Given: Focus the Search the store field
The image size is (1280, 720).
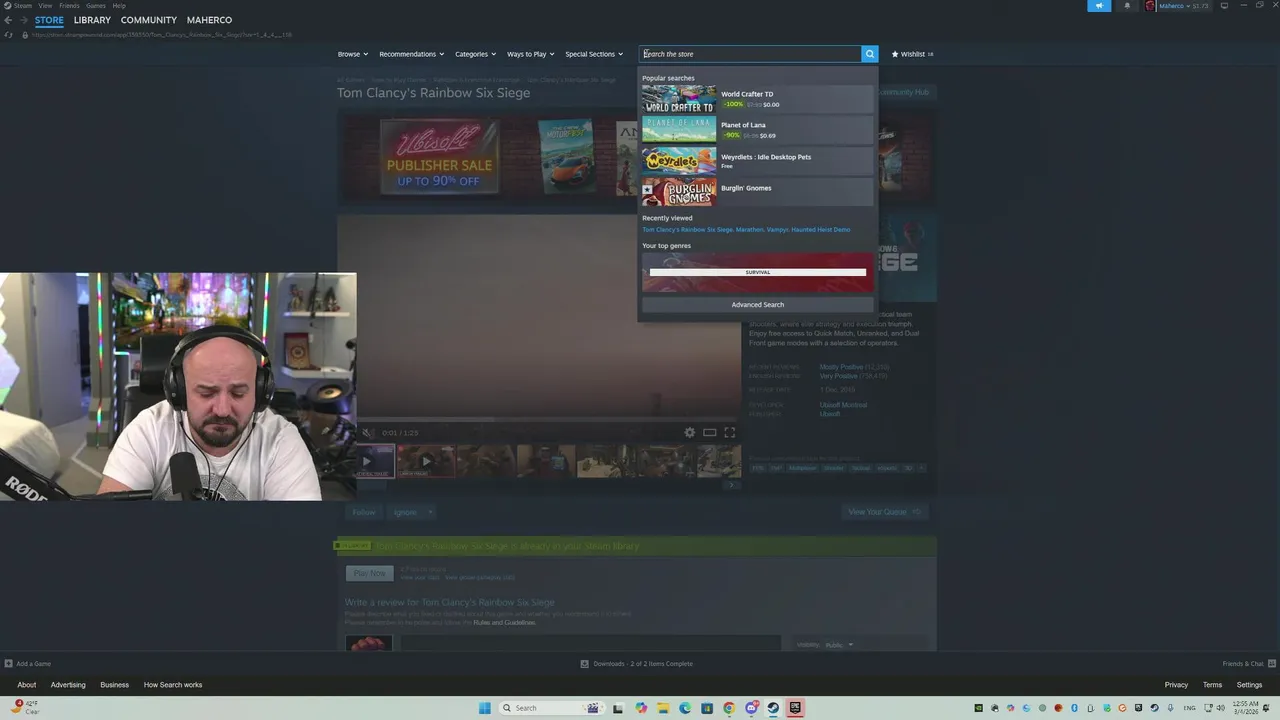Looking at the screenshot, I should [x=750, y=54].
